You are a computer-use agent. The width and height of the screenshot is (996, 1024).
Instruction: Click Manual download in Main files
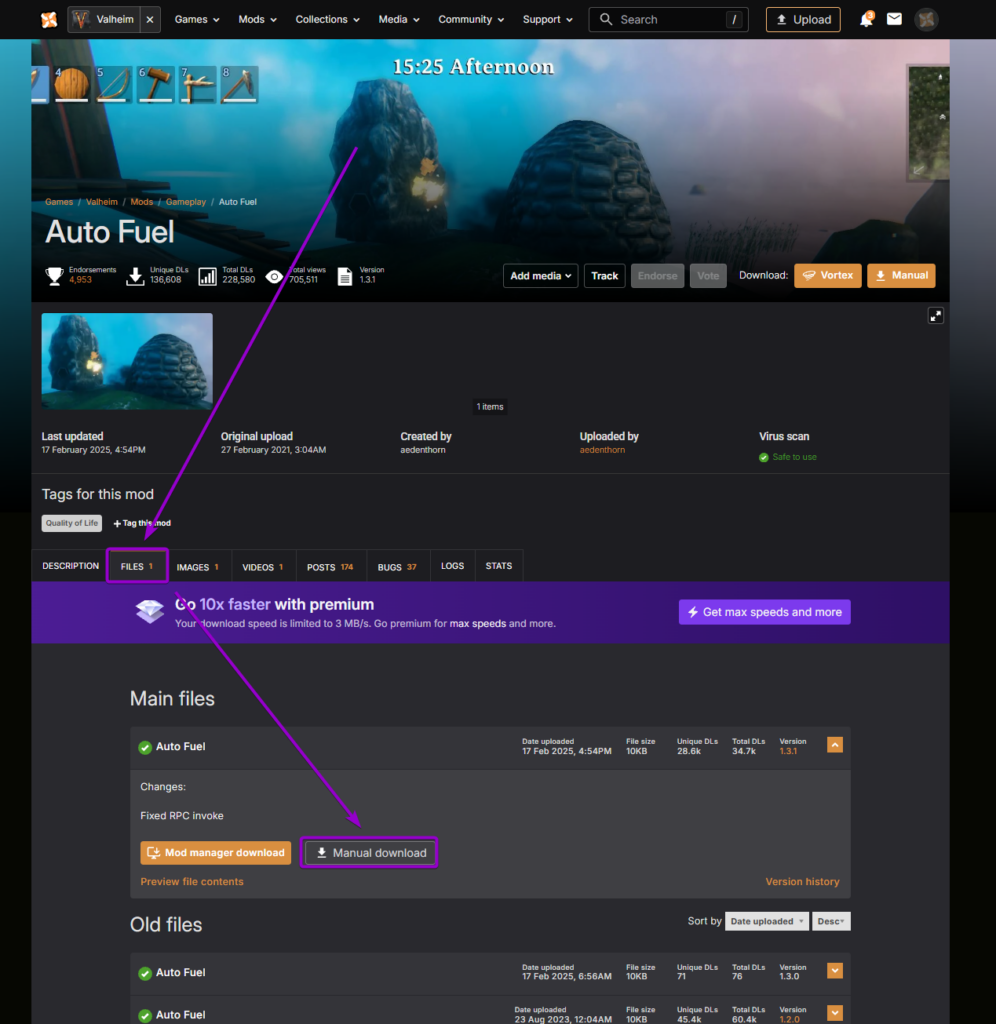(x=370, y=853)
